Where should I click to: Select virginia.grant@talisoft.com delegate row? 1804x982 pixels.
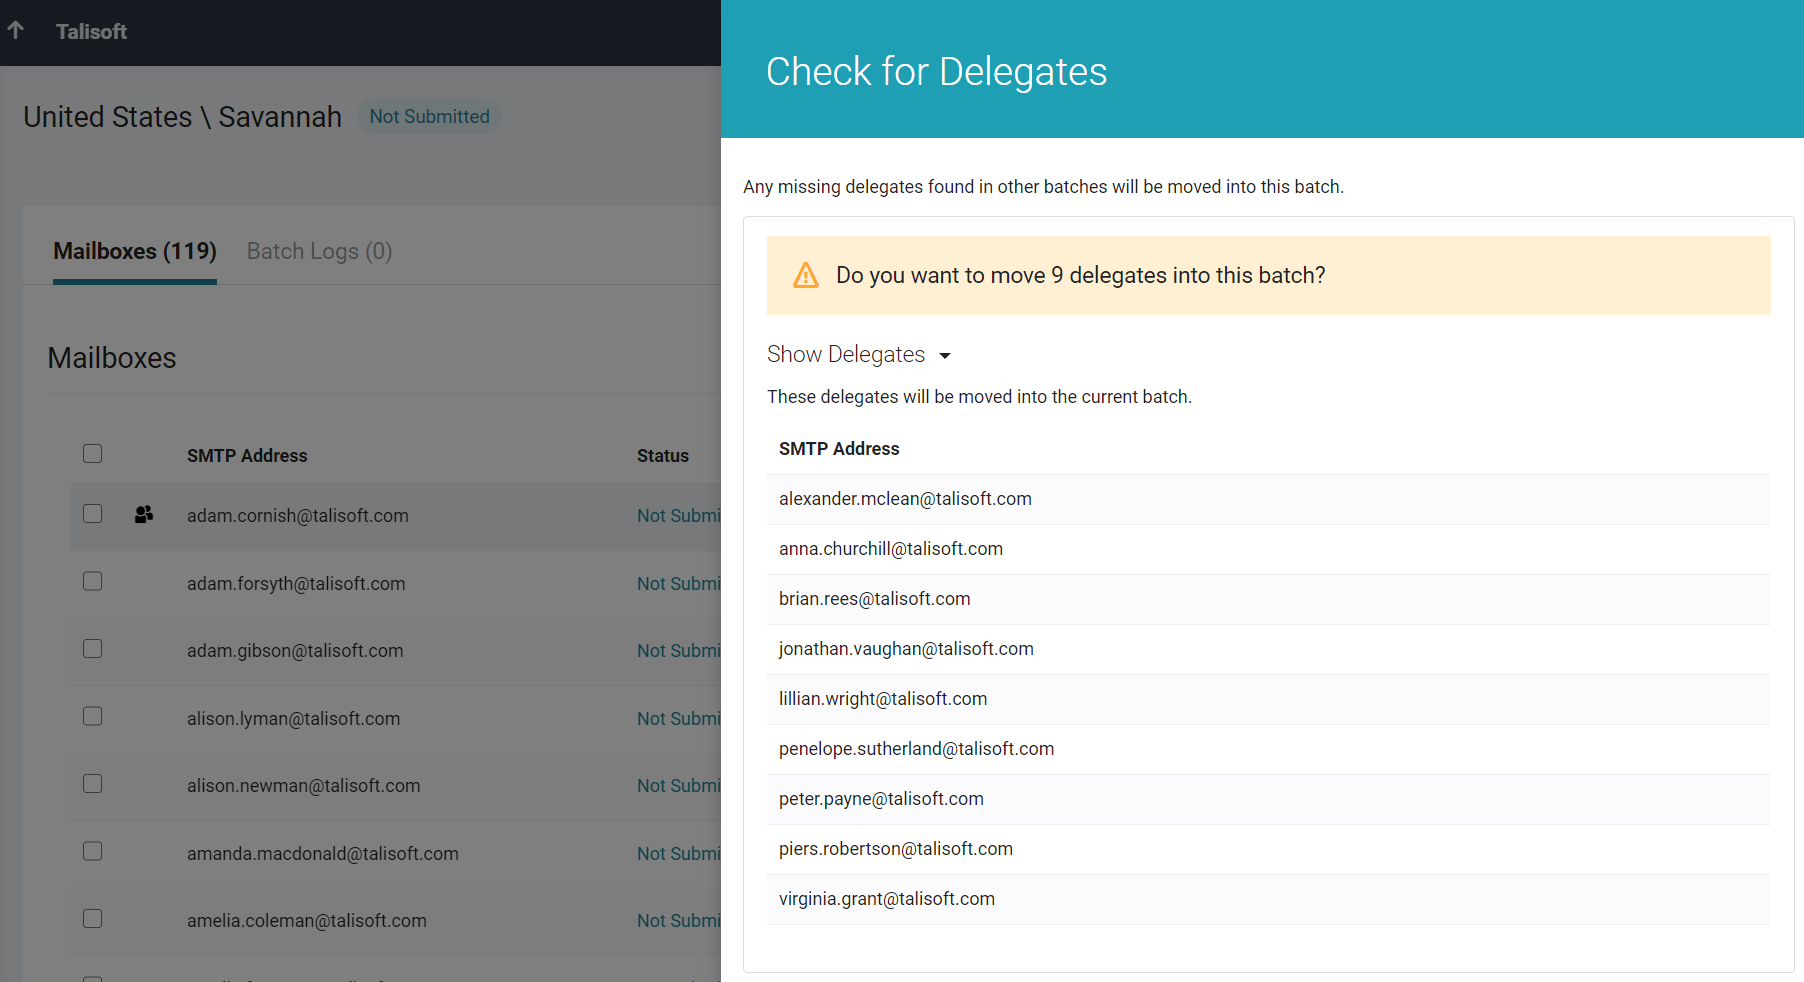(1268, 899)
